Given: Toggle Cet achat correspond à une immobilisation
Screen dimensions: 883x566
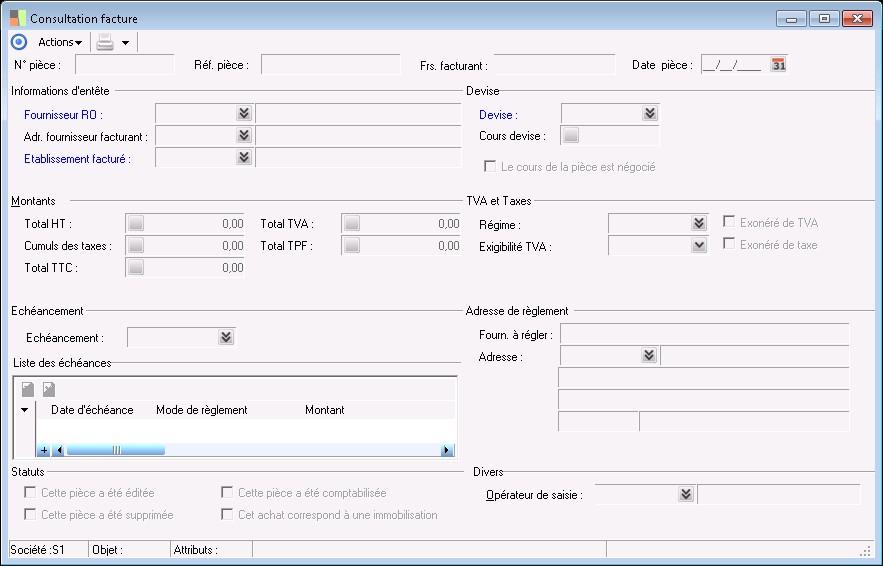Looking at the screenshot, I should [x=227, y=514].
